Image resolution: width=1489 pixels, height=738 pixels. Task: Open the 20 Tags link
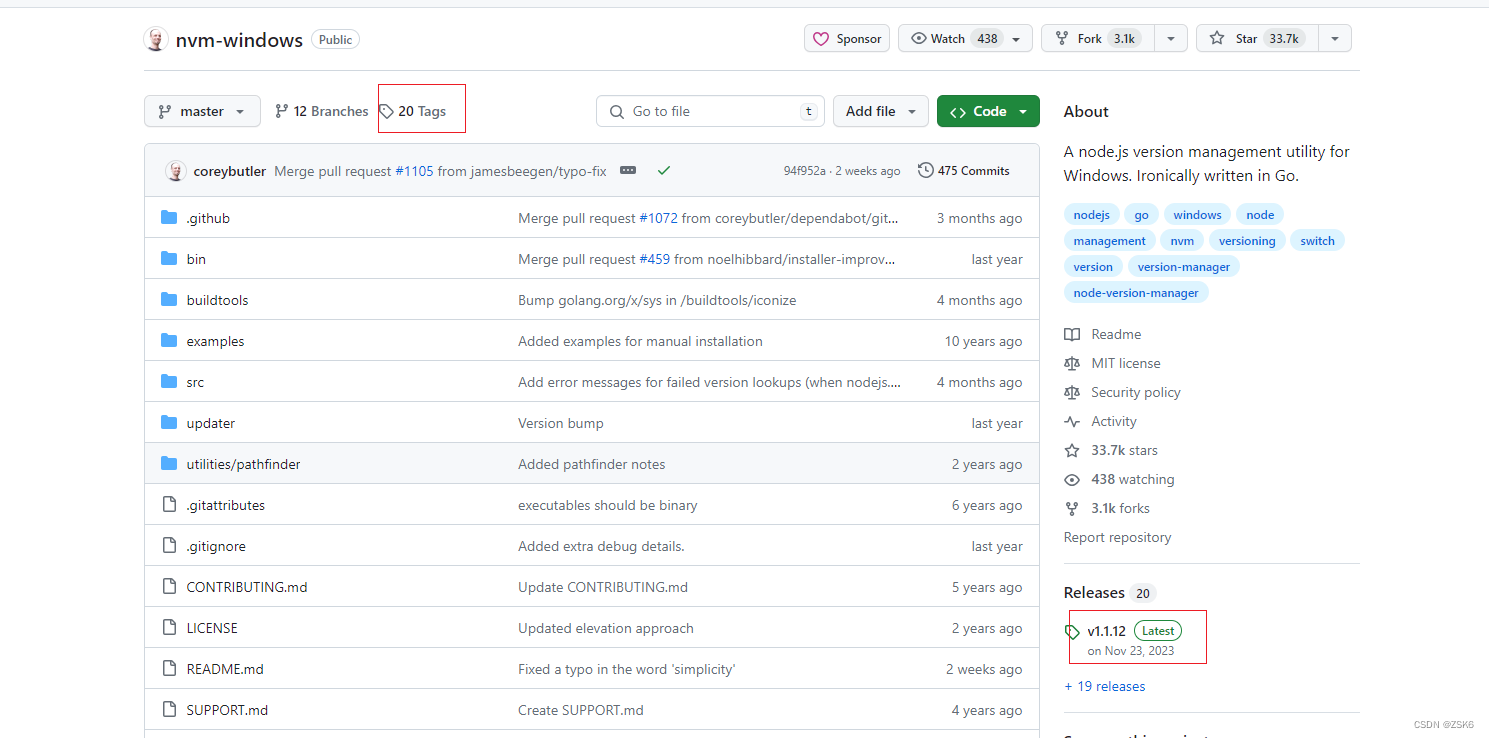pos(413,111)
